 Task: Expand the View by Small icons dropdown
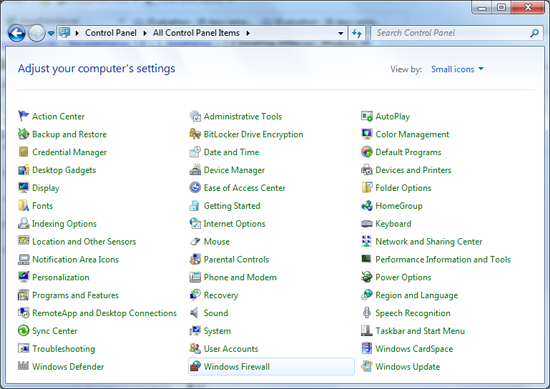[457, 69]
